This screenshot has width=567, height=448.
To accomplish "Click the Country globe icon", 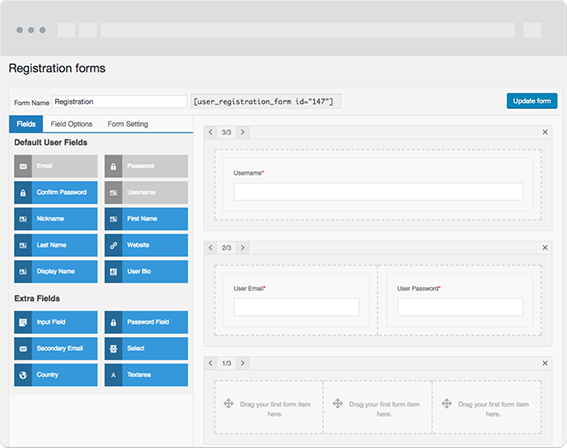I will [x=23, y=375].
